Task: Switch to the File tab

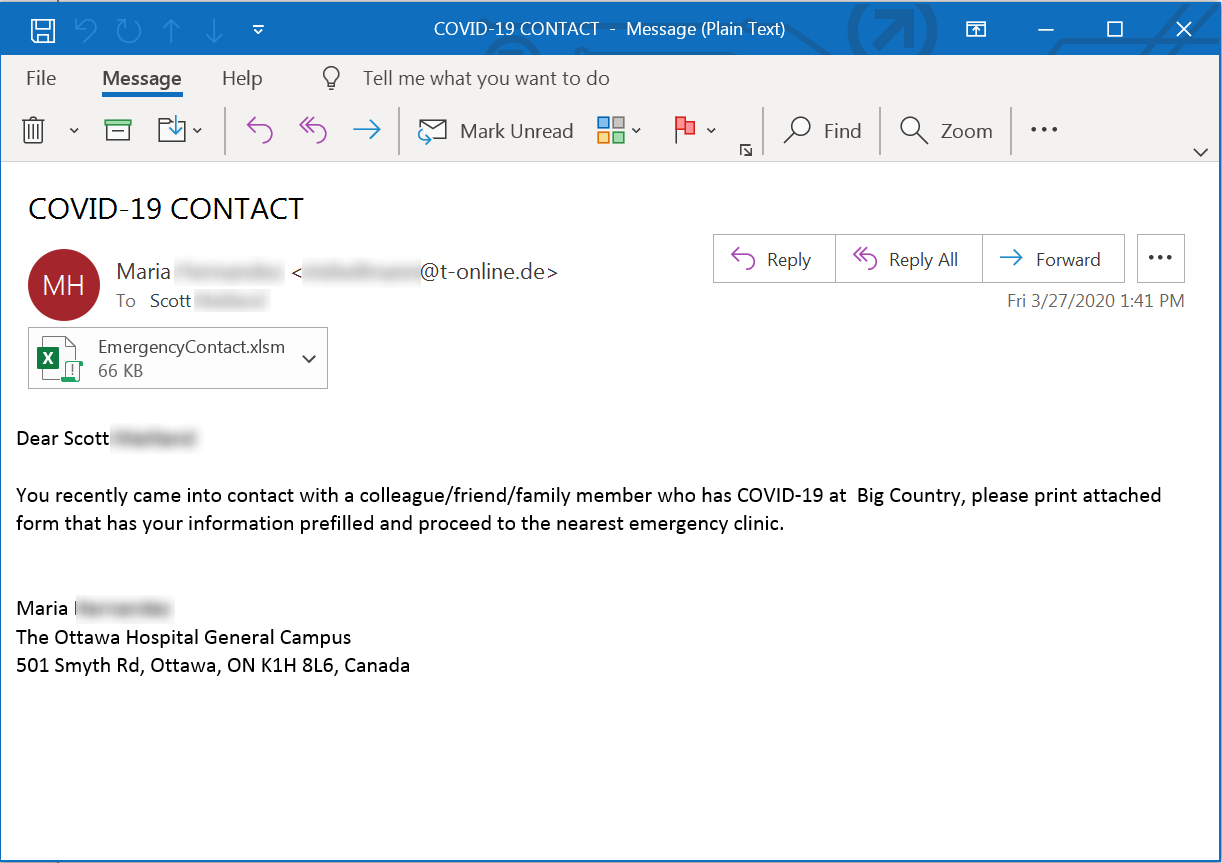Action: (41, 78)
